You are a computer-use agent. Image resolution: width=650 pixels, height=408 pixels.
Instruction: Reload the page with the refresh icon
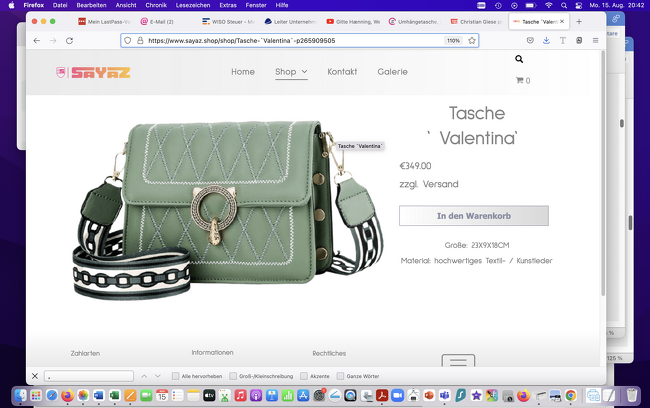(70, 41)
